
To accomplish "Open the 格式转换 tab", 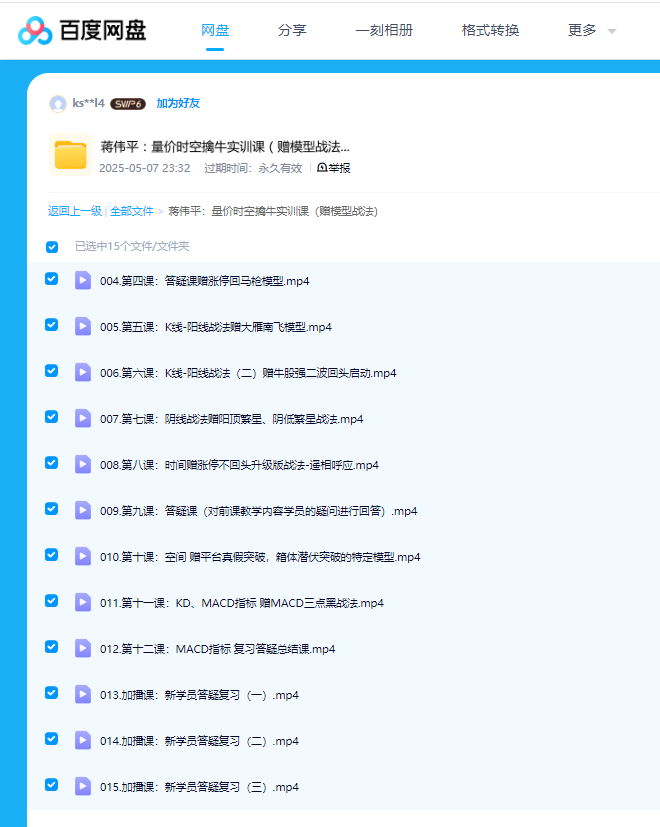I will point(490,30).
